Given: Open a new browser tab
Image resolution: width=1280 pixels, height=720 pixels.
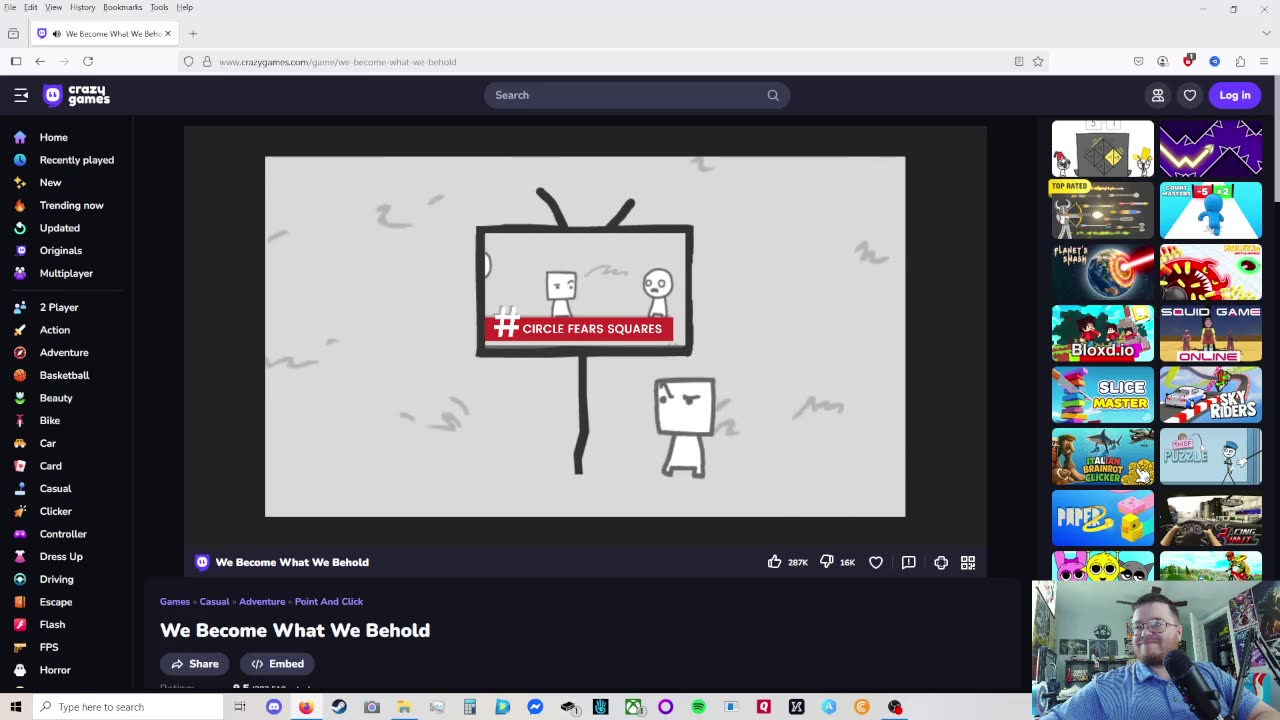Looking at the screenshot, I should (x=193, y=33).
